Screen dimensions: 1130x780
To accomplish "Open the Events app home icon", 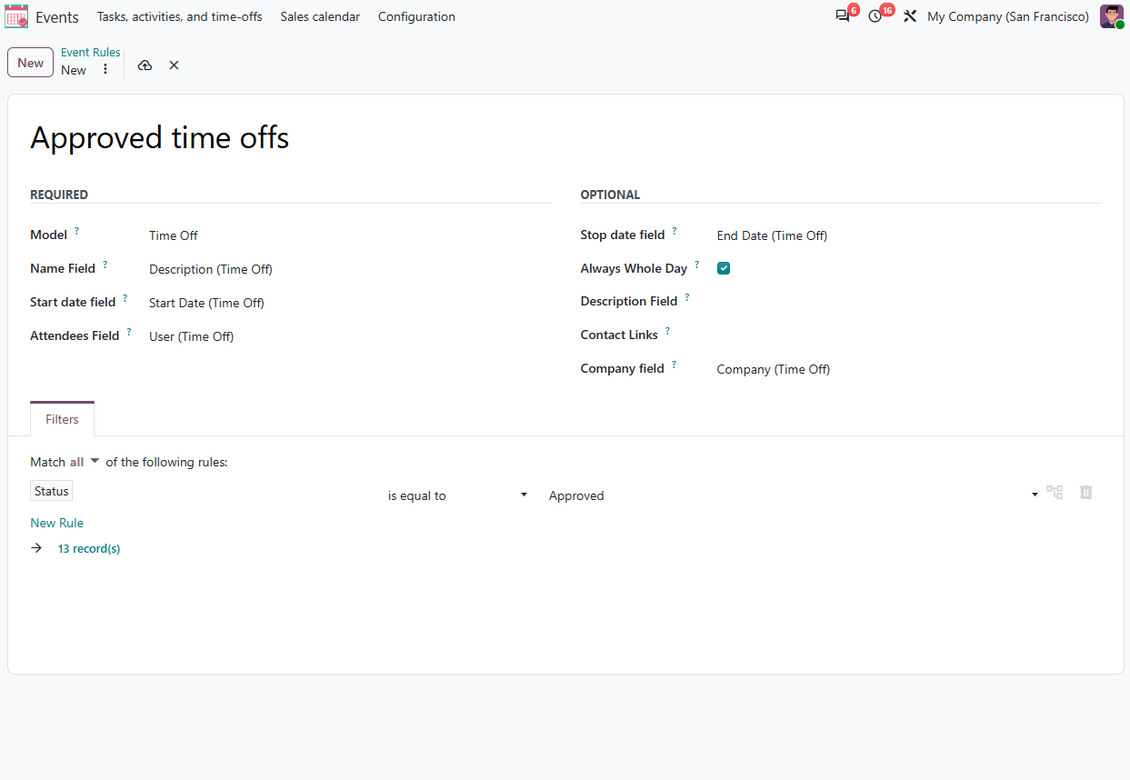I will click(x=16, y=17).
